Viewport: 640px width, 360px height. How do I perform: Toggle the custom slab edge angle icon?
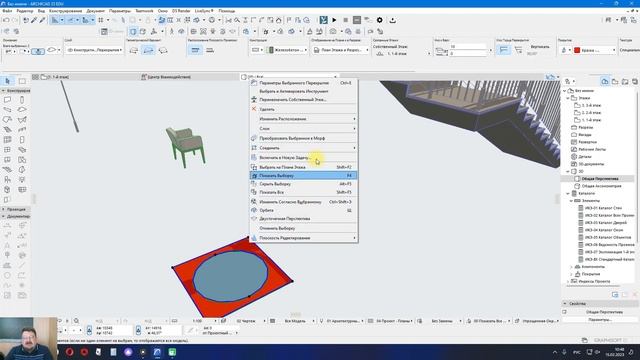coord(518,50)
